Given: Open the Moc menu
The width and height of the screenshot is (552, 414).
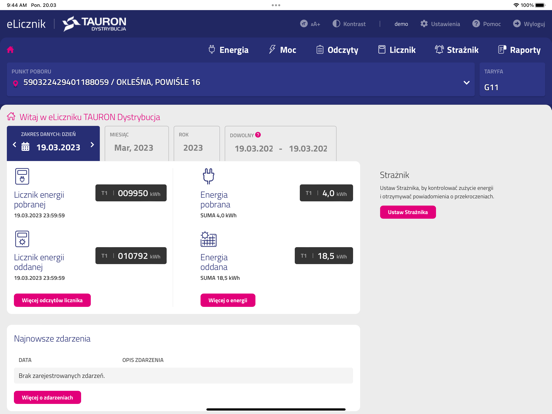Looking at the screenshot, I should (282, 50).
